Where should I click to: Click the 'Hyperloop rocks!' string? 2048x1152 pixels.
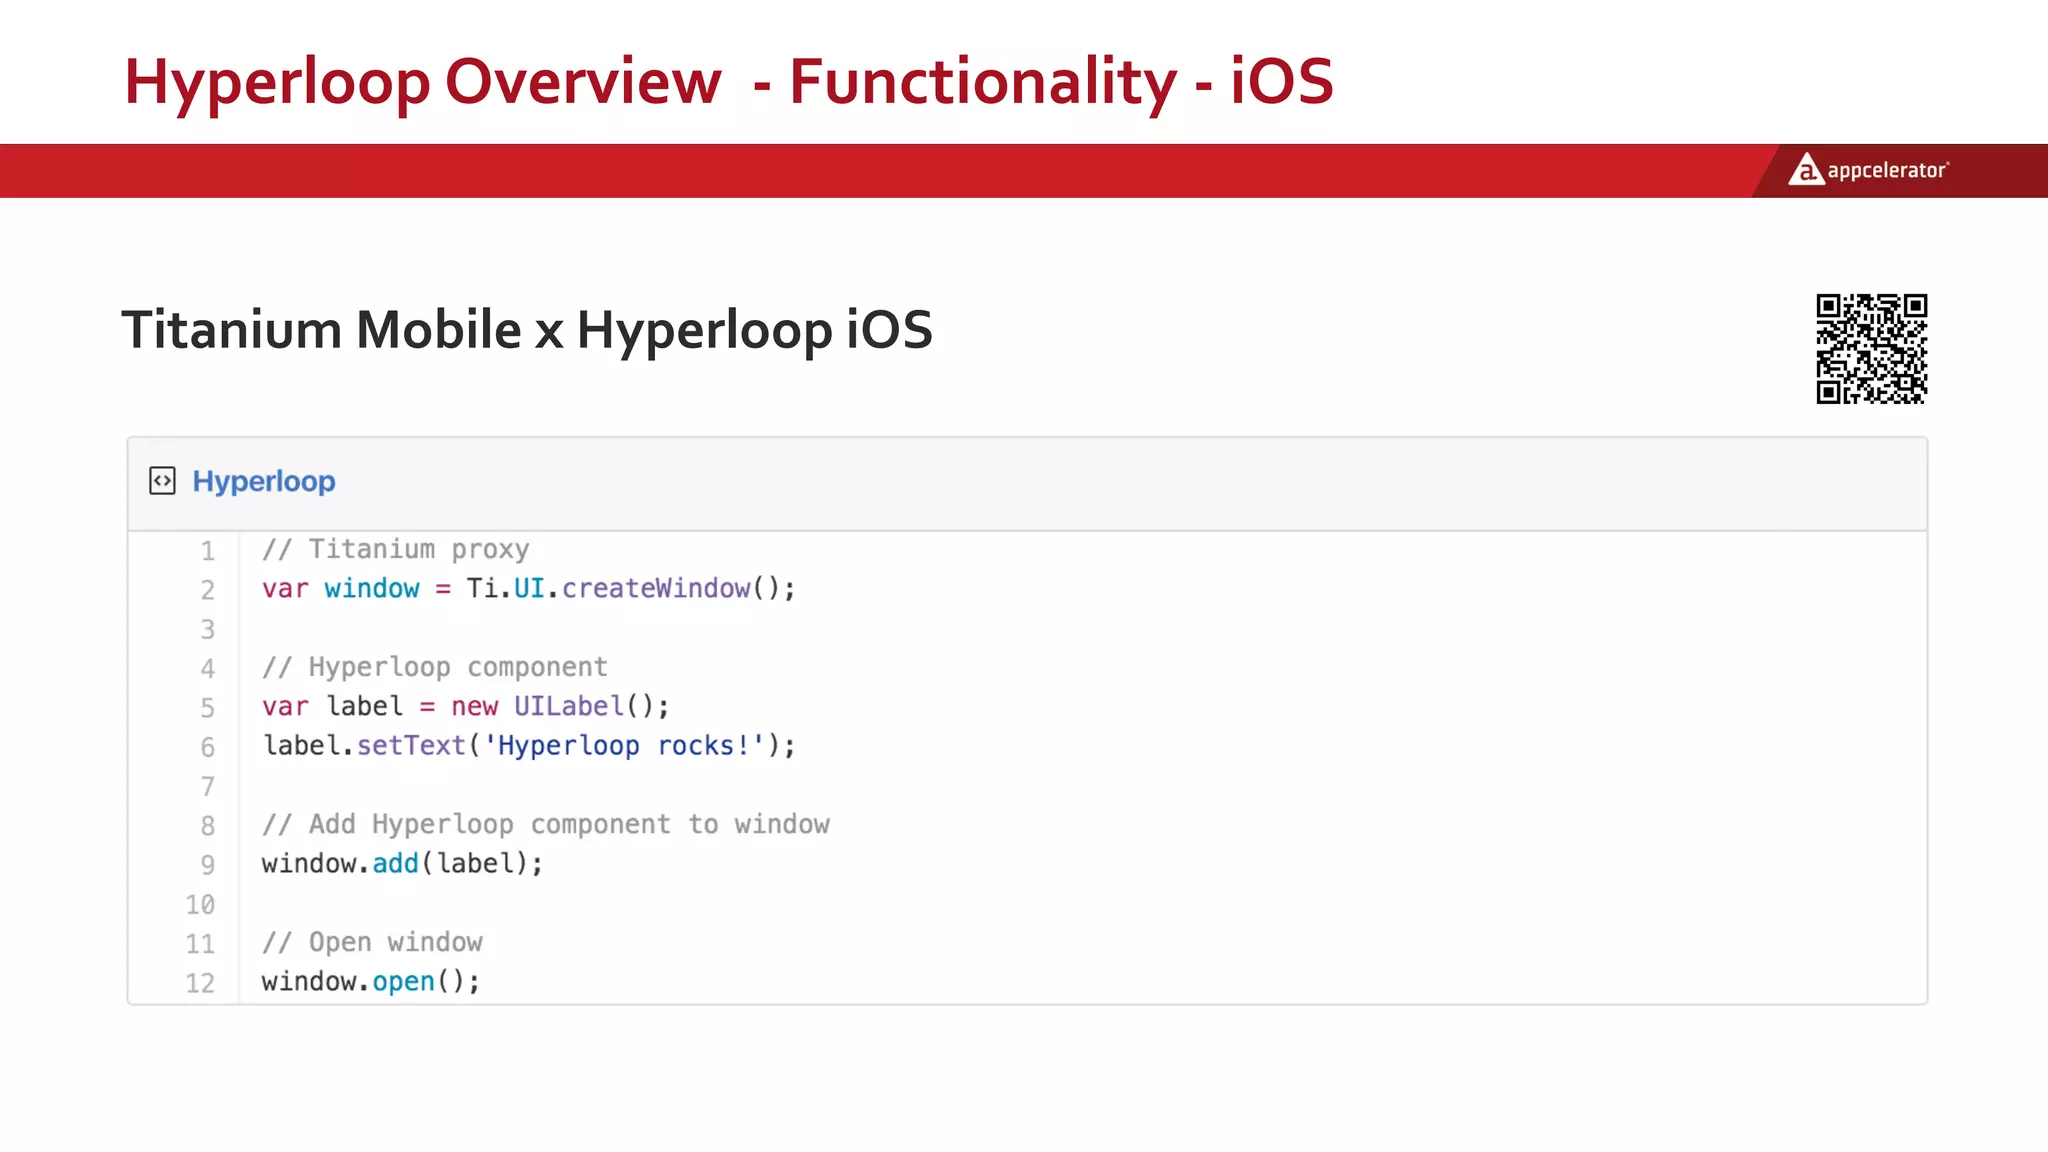click(x=624, y=746)
